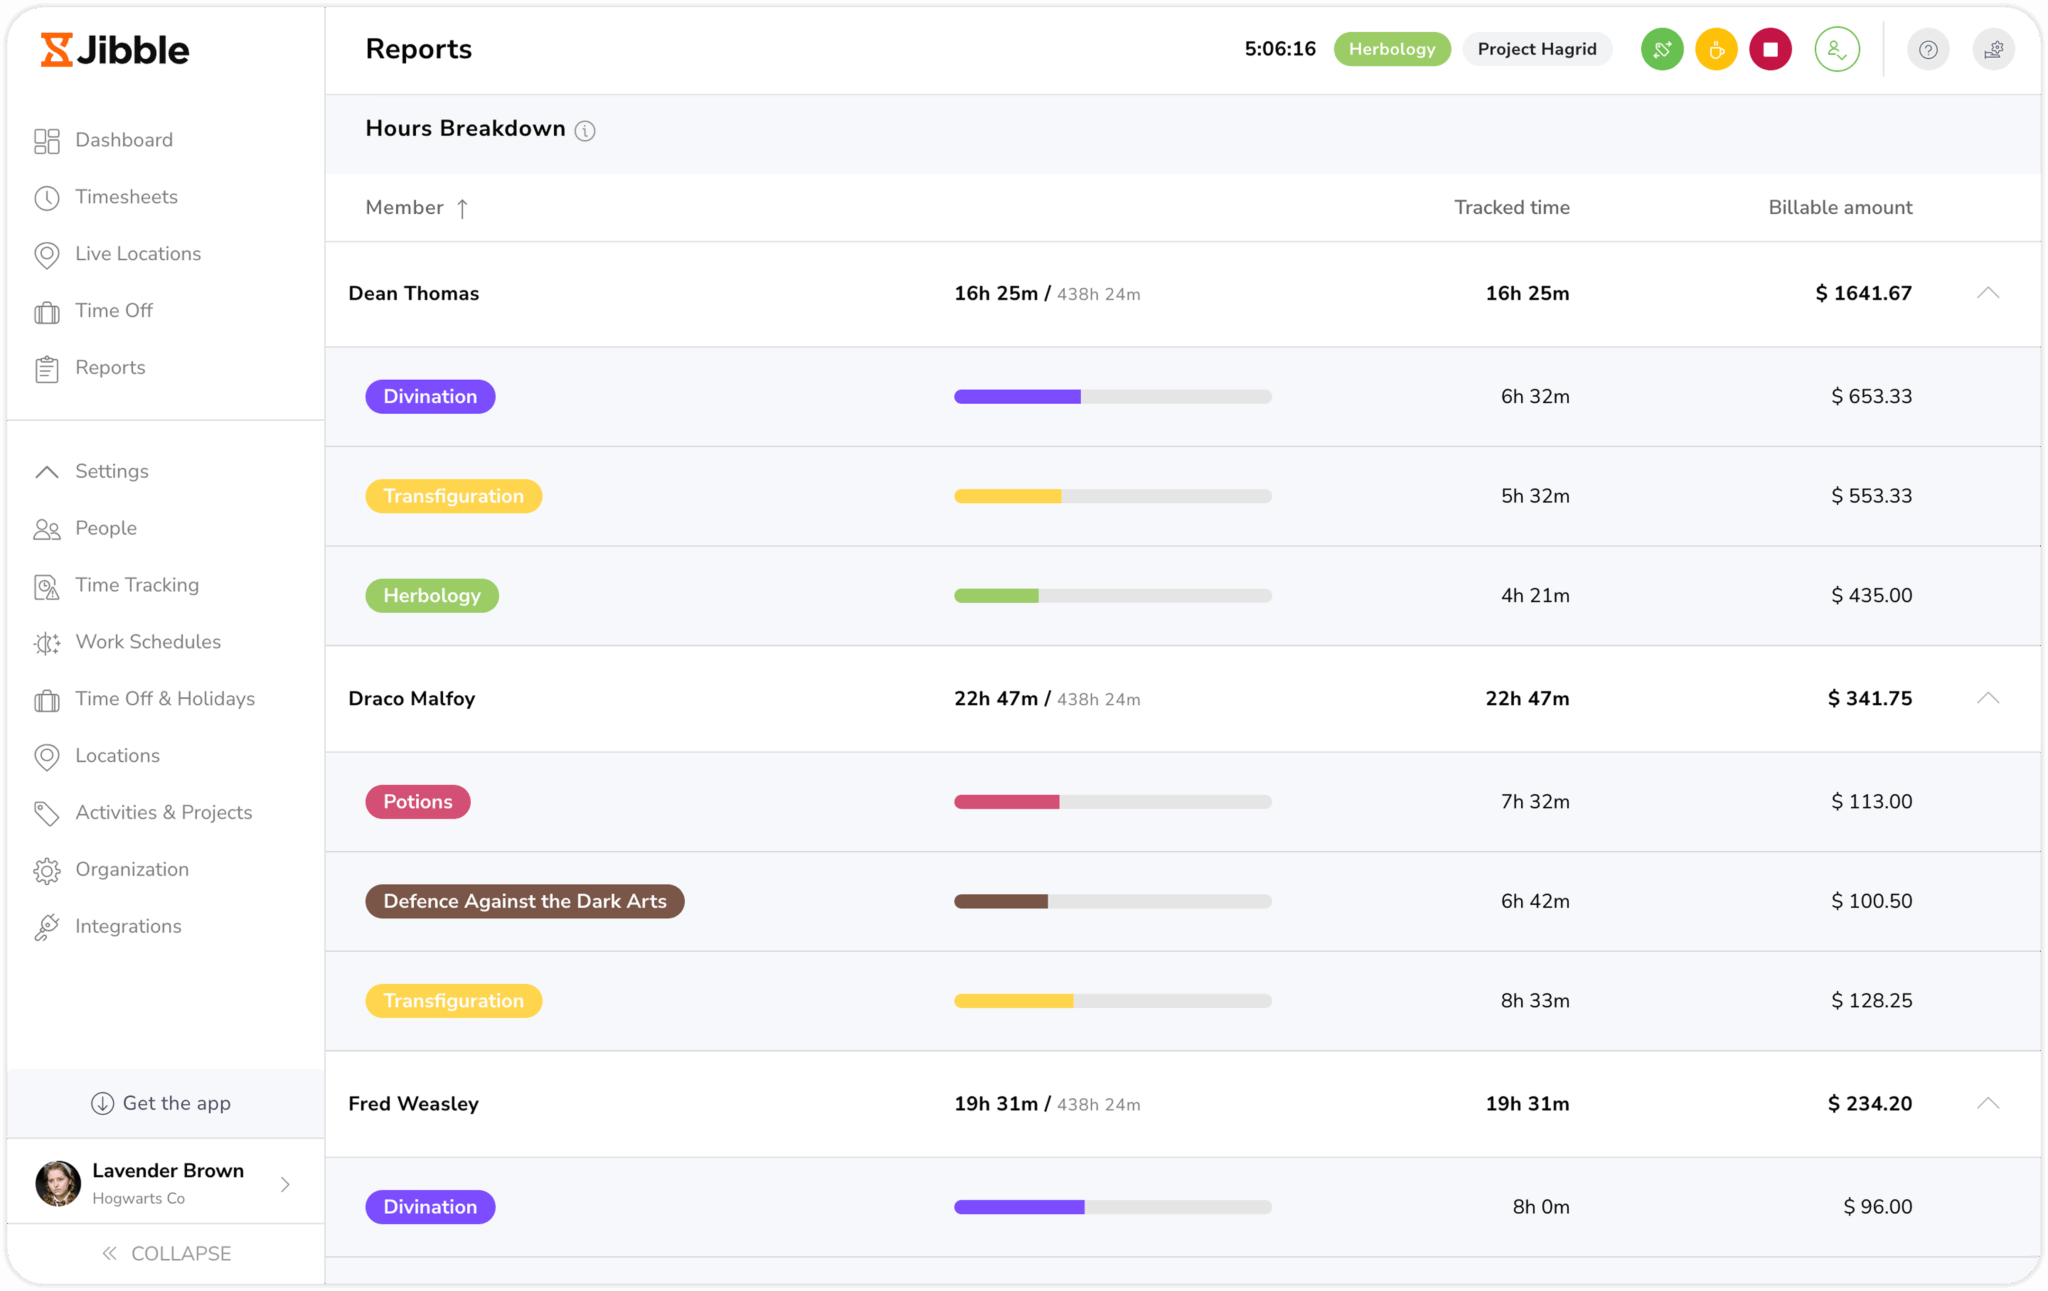
Task: Toggle the Herbology filter pill
Action: click(x=1391, y=48)
